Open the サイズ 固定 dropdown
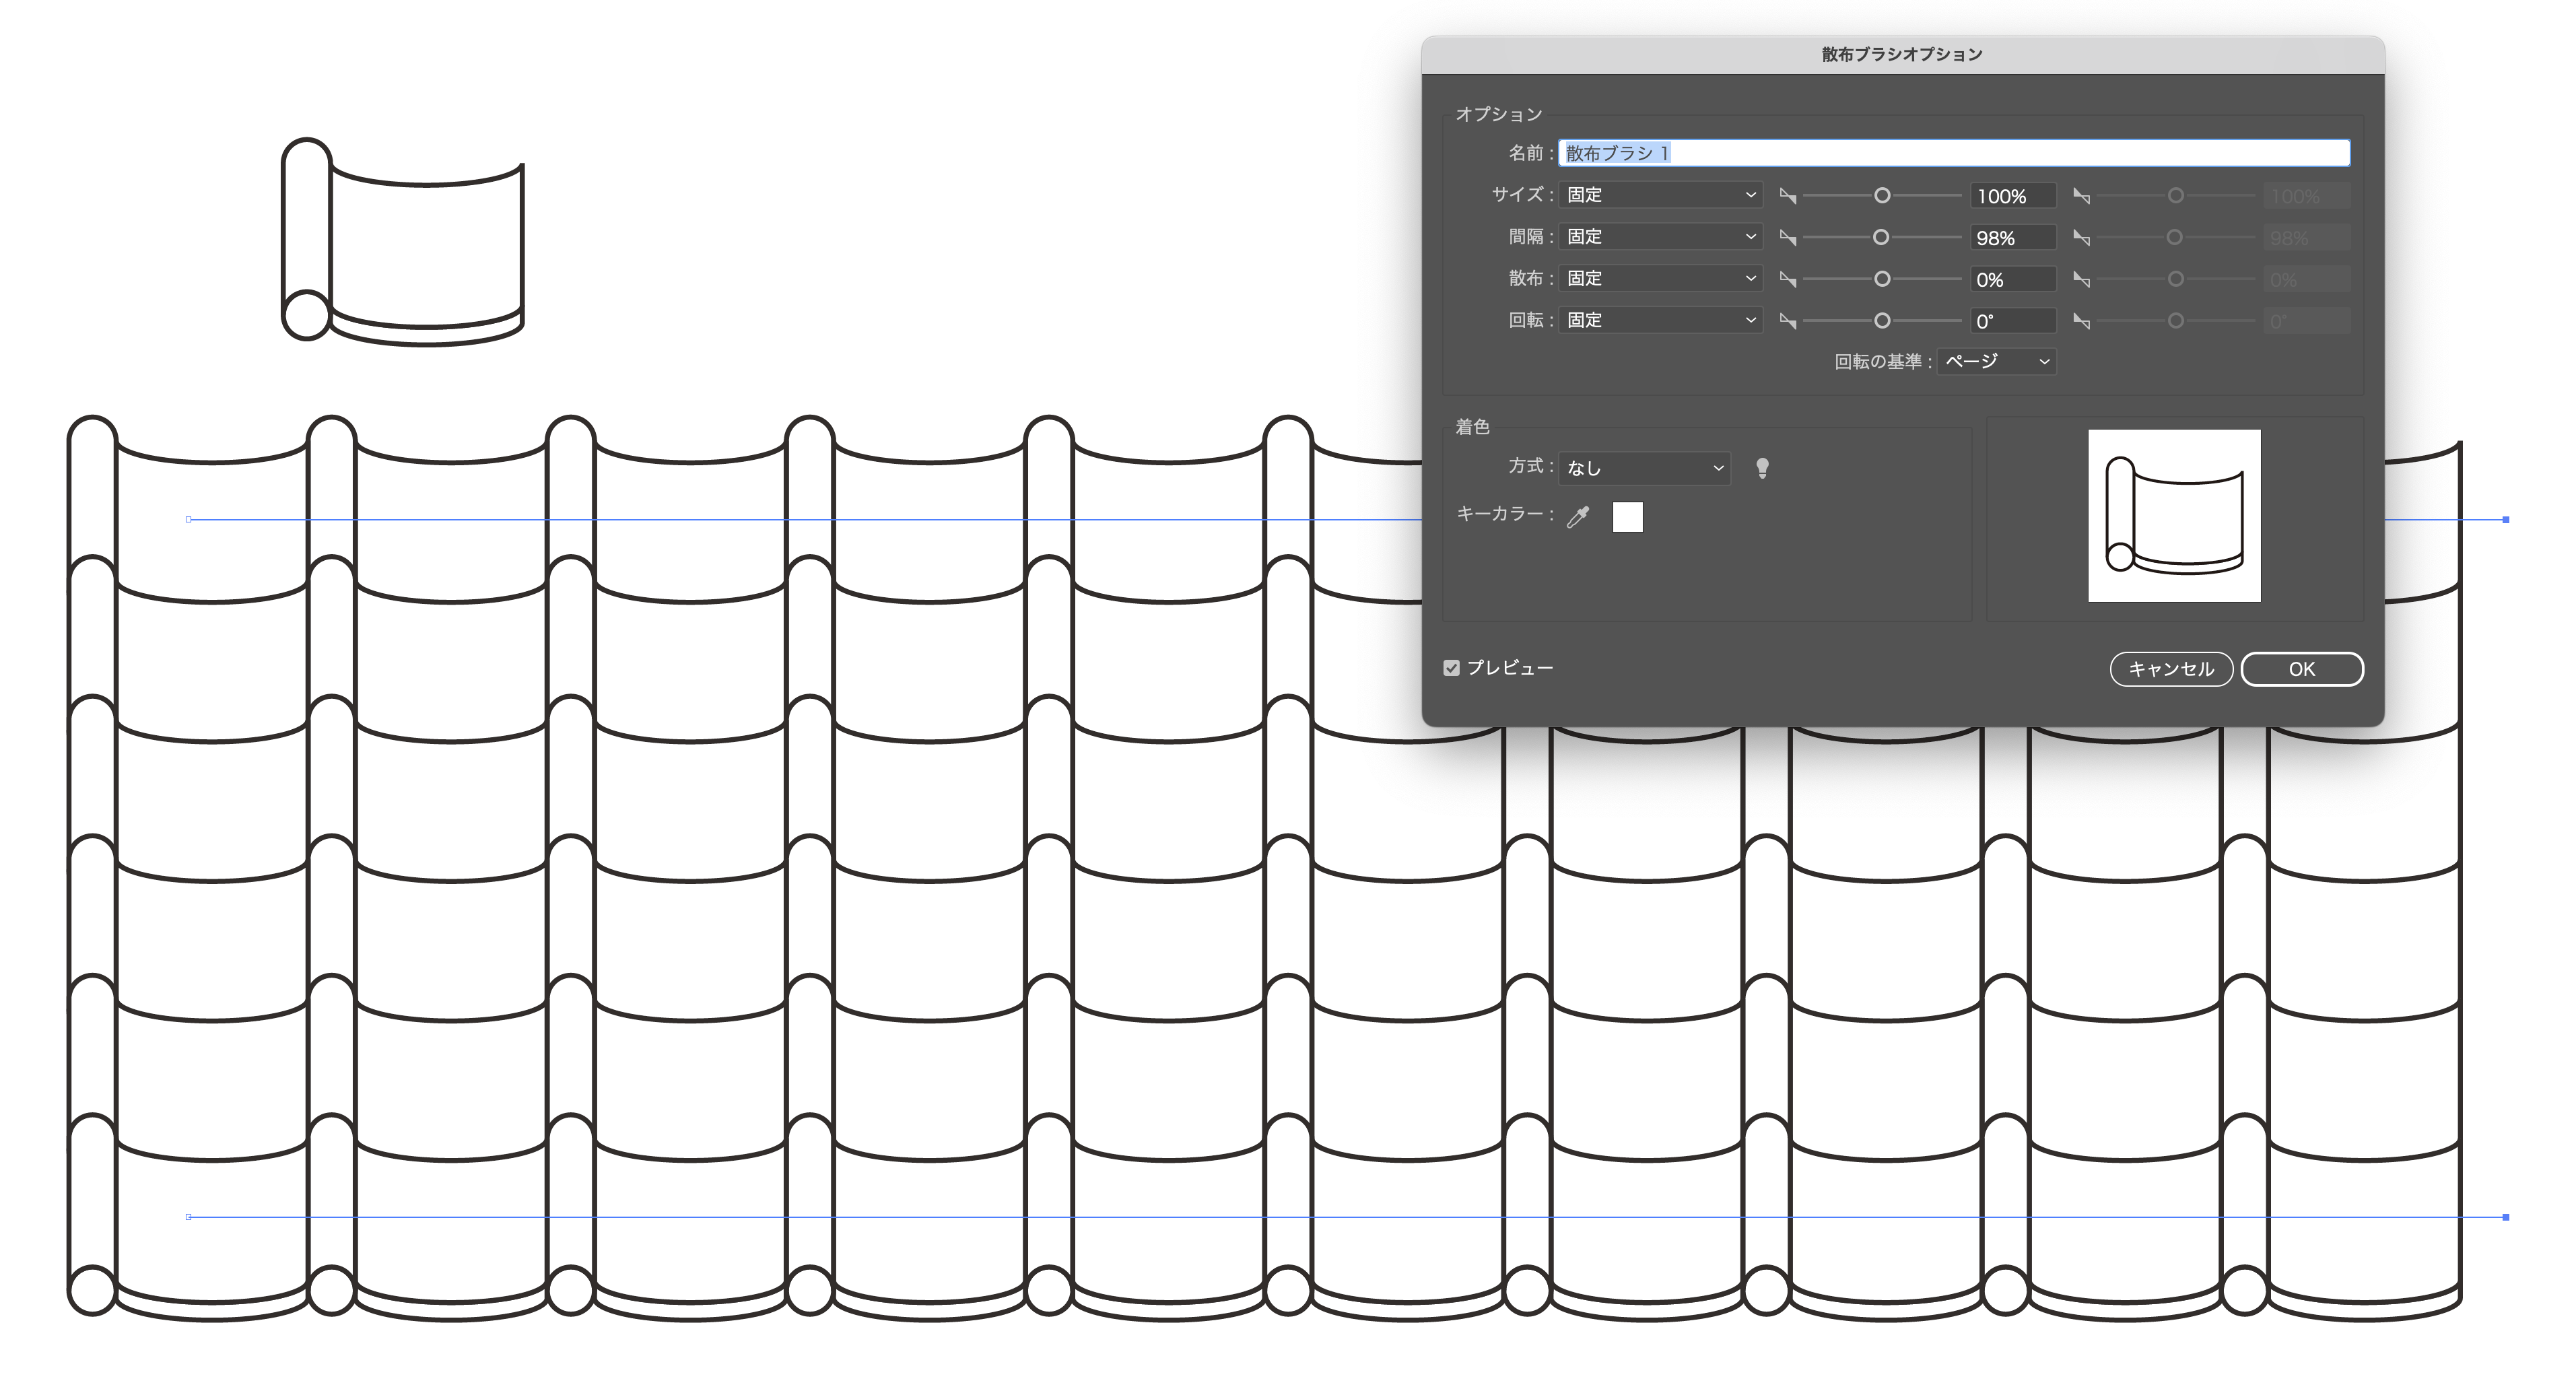The width and height of the screenshot is (2576, 1391). (1660, 195)
